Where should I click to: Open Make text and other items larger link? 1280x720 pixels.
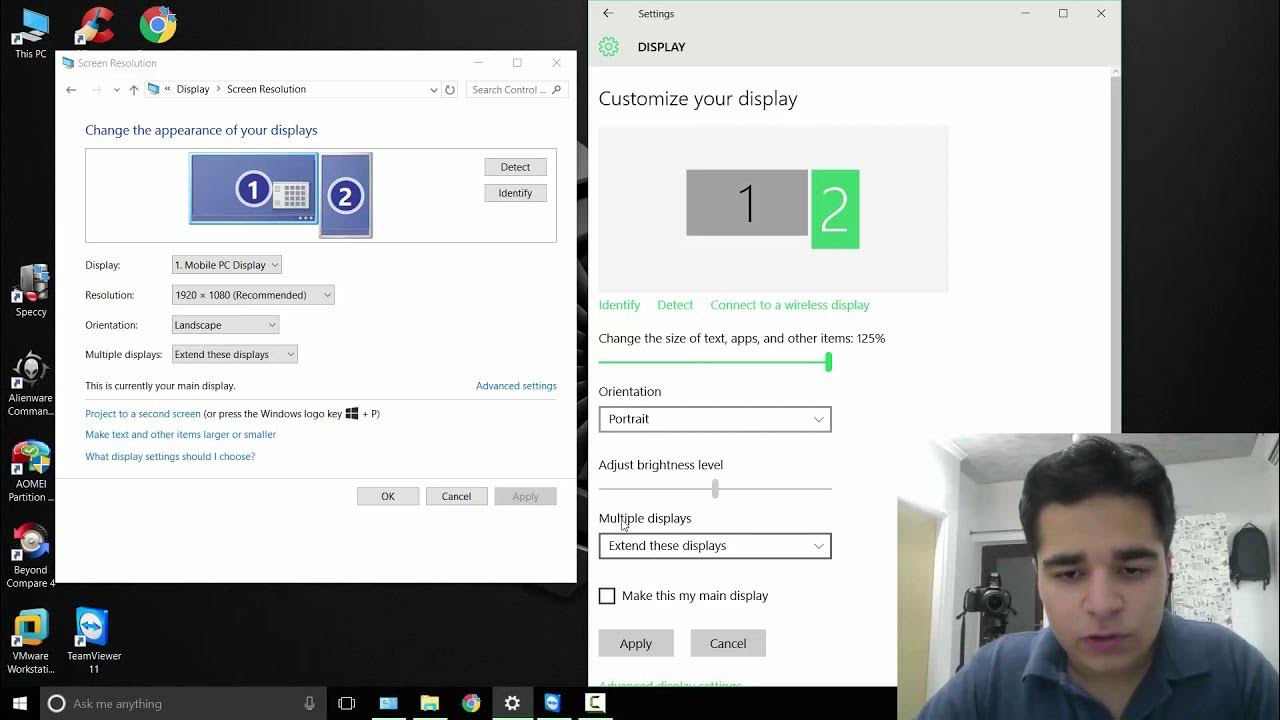[181, 435]
